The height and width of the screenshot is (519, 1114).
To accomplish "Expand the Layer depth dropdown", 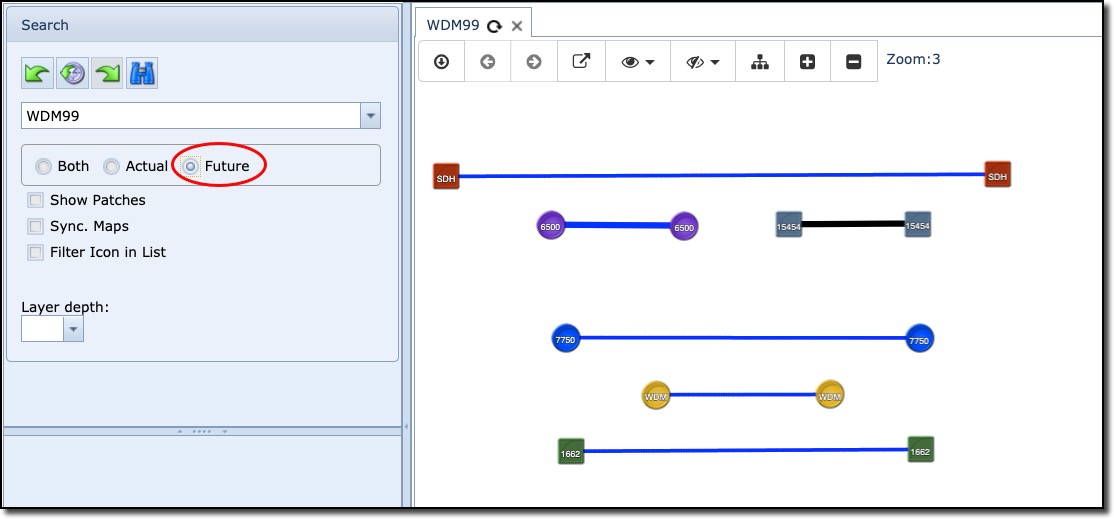I will [73, 329].
